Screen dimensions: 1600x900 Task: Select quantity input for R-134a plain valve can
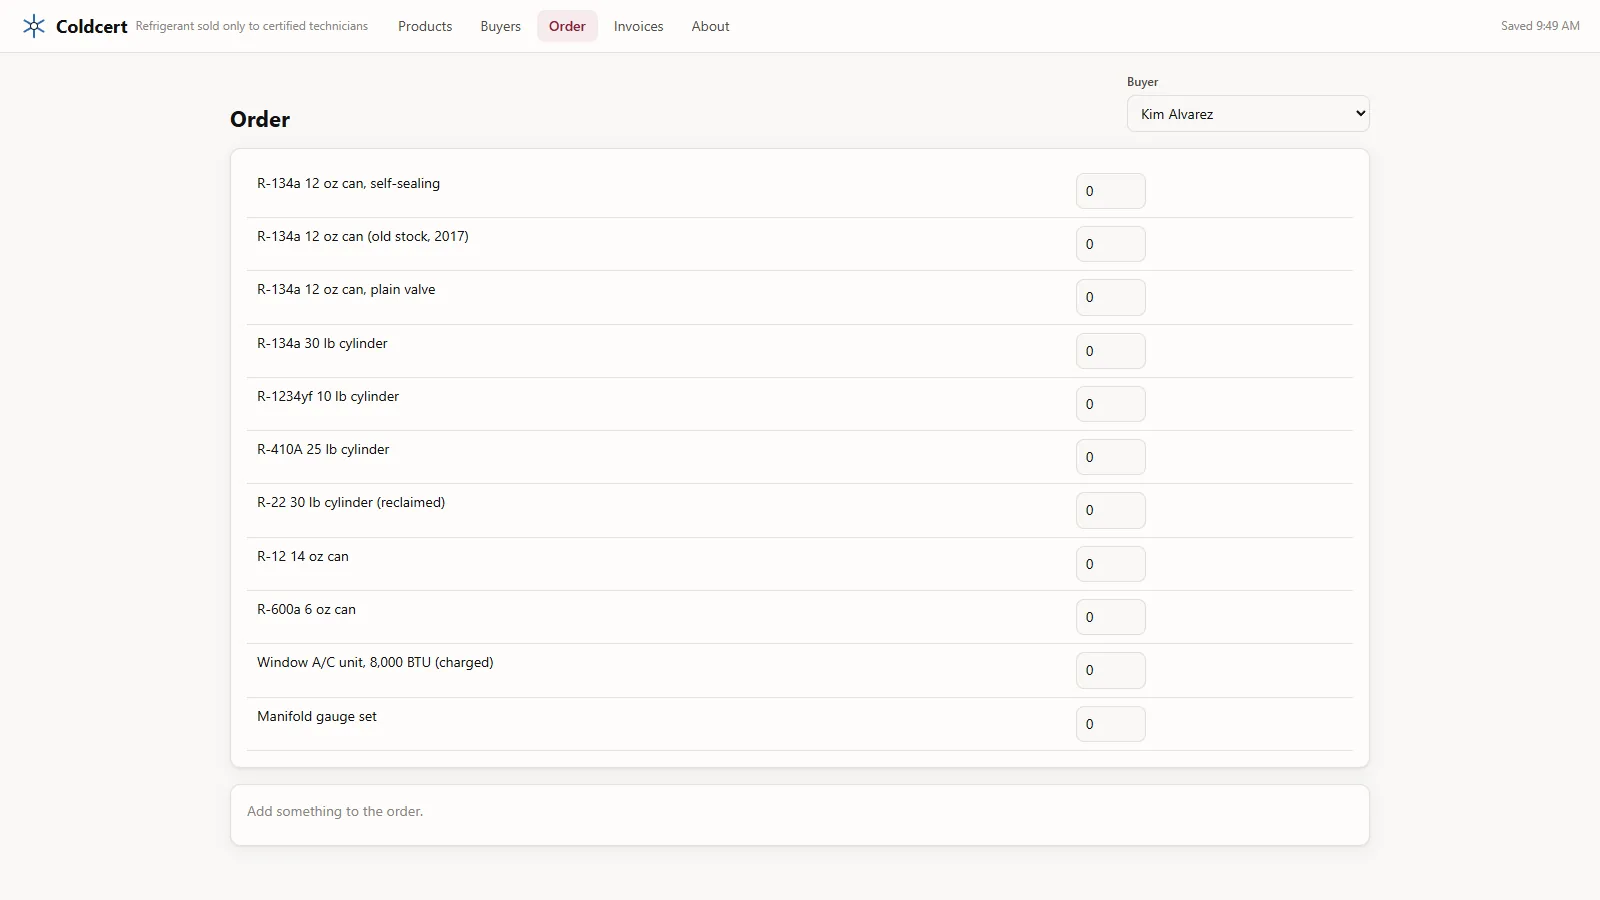[x=1110, y=297]
